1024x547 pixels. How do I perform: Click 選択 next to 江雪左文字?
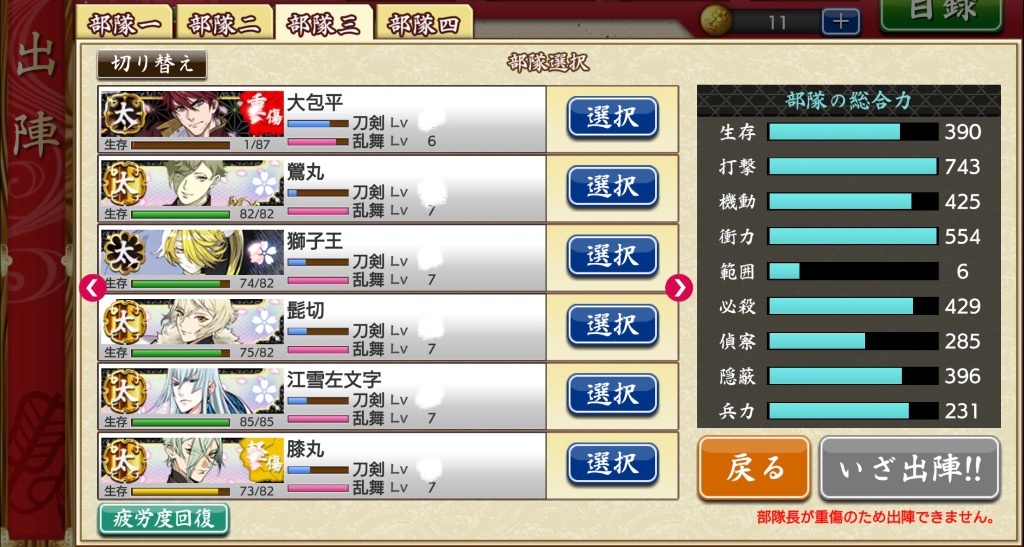click(x=612, y=394)
